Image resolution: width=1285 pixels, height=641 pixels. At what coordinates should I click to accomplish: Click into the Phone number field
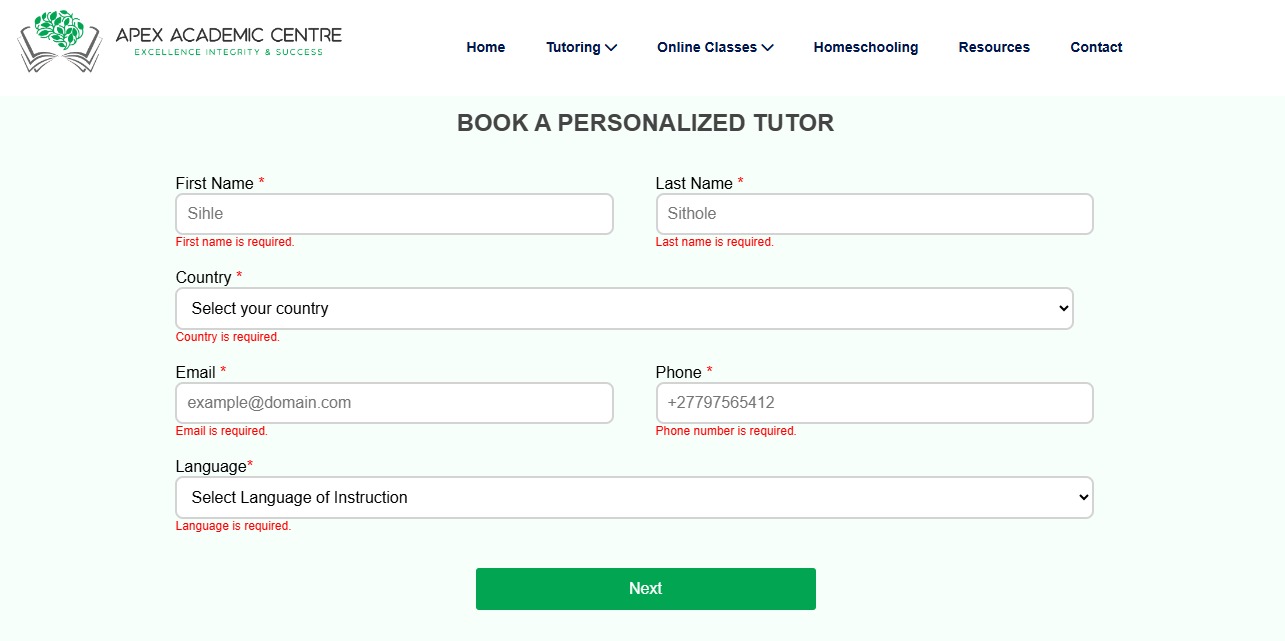pyautogui.click(x=874, y=403)
